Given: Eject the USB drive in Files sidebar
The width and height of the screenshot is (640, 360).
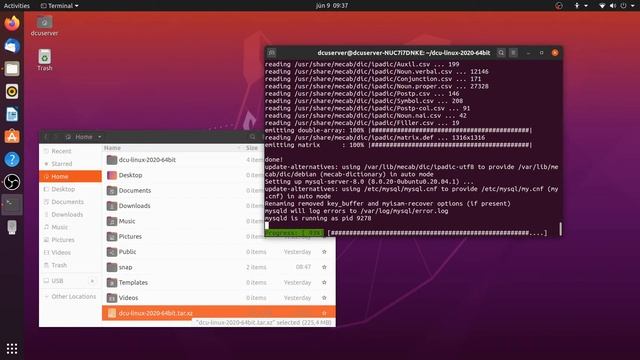Looking at the screenshot, I should click(92, 281).
